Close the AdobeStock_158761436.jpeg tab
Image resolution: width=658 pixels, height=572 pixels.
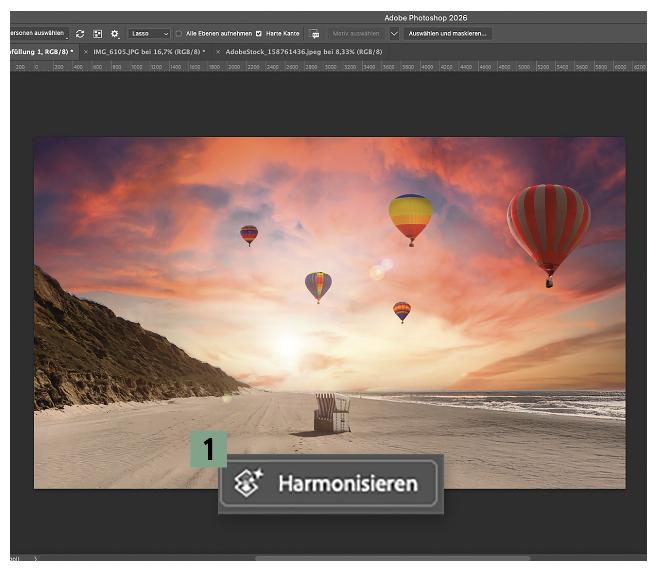click(218, 52)
